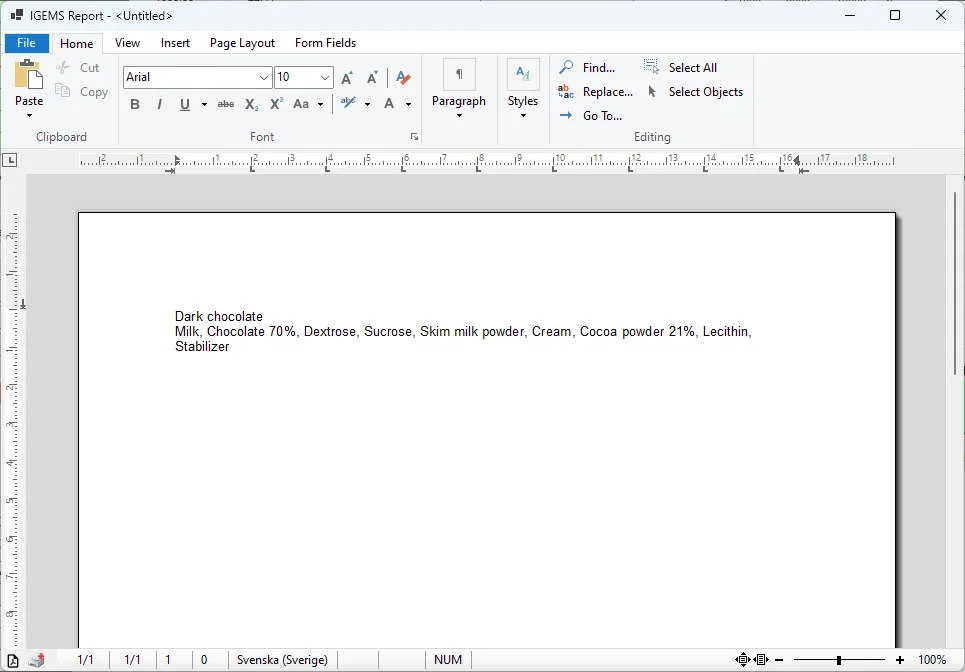Click the IGEMS app icon in title bar
Screen dimensions: 965x672
click(17, 15)
